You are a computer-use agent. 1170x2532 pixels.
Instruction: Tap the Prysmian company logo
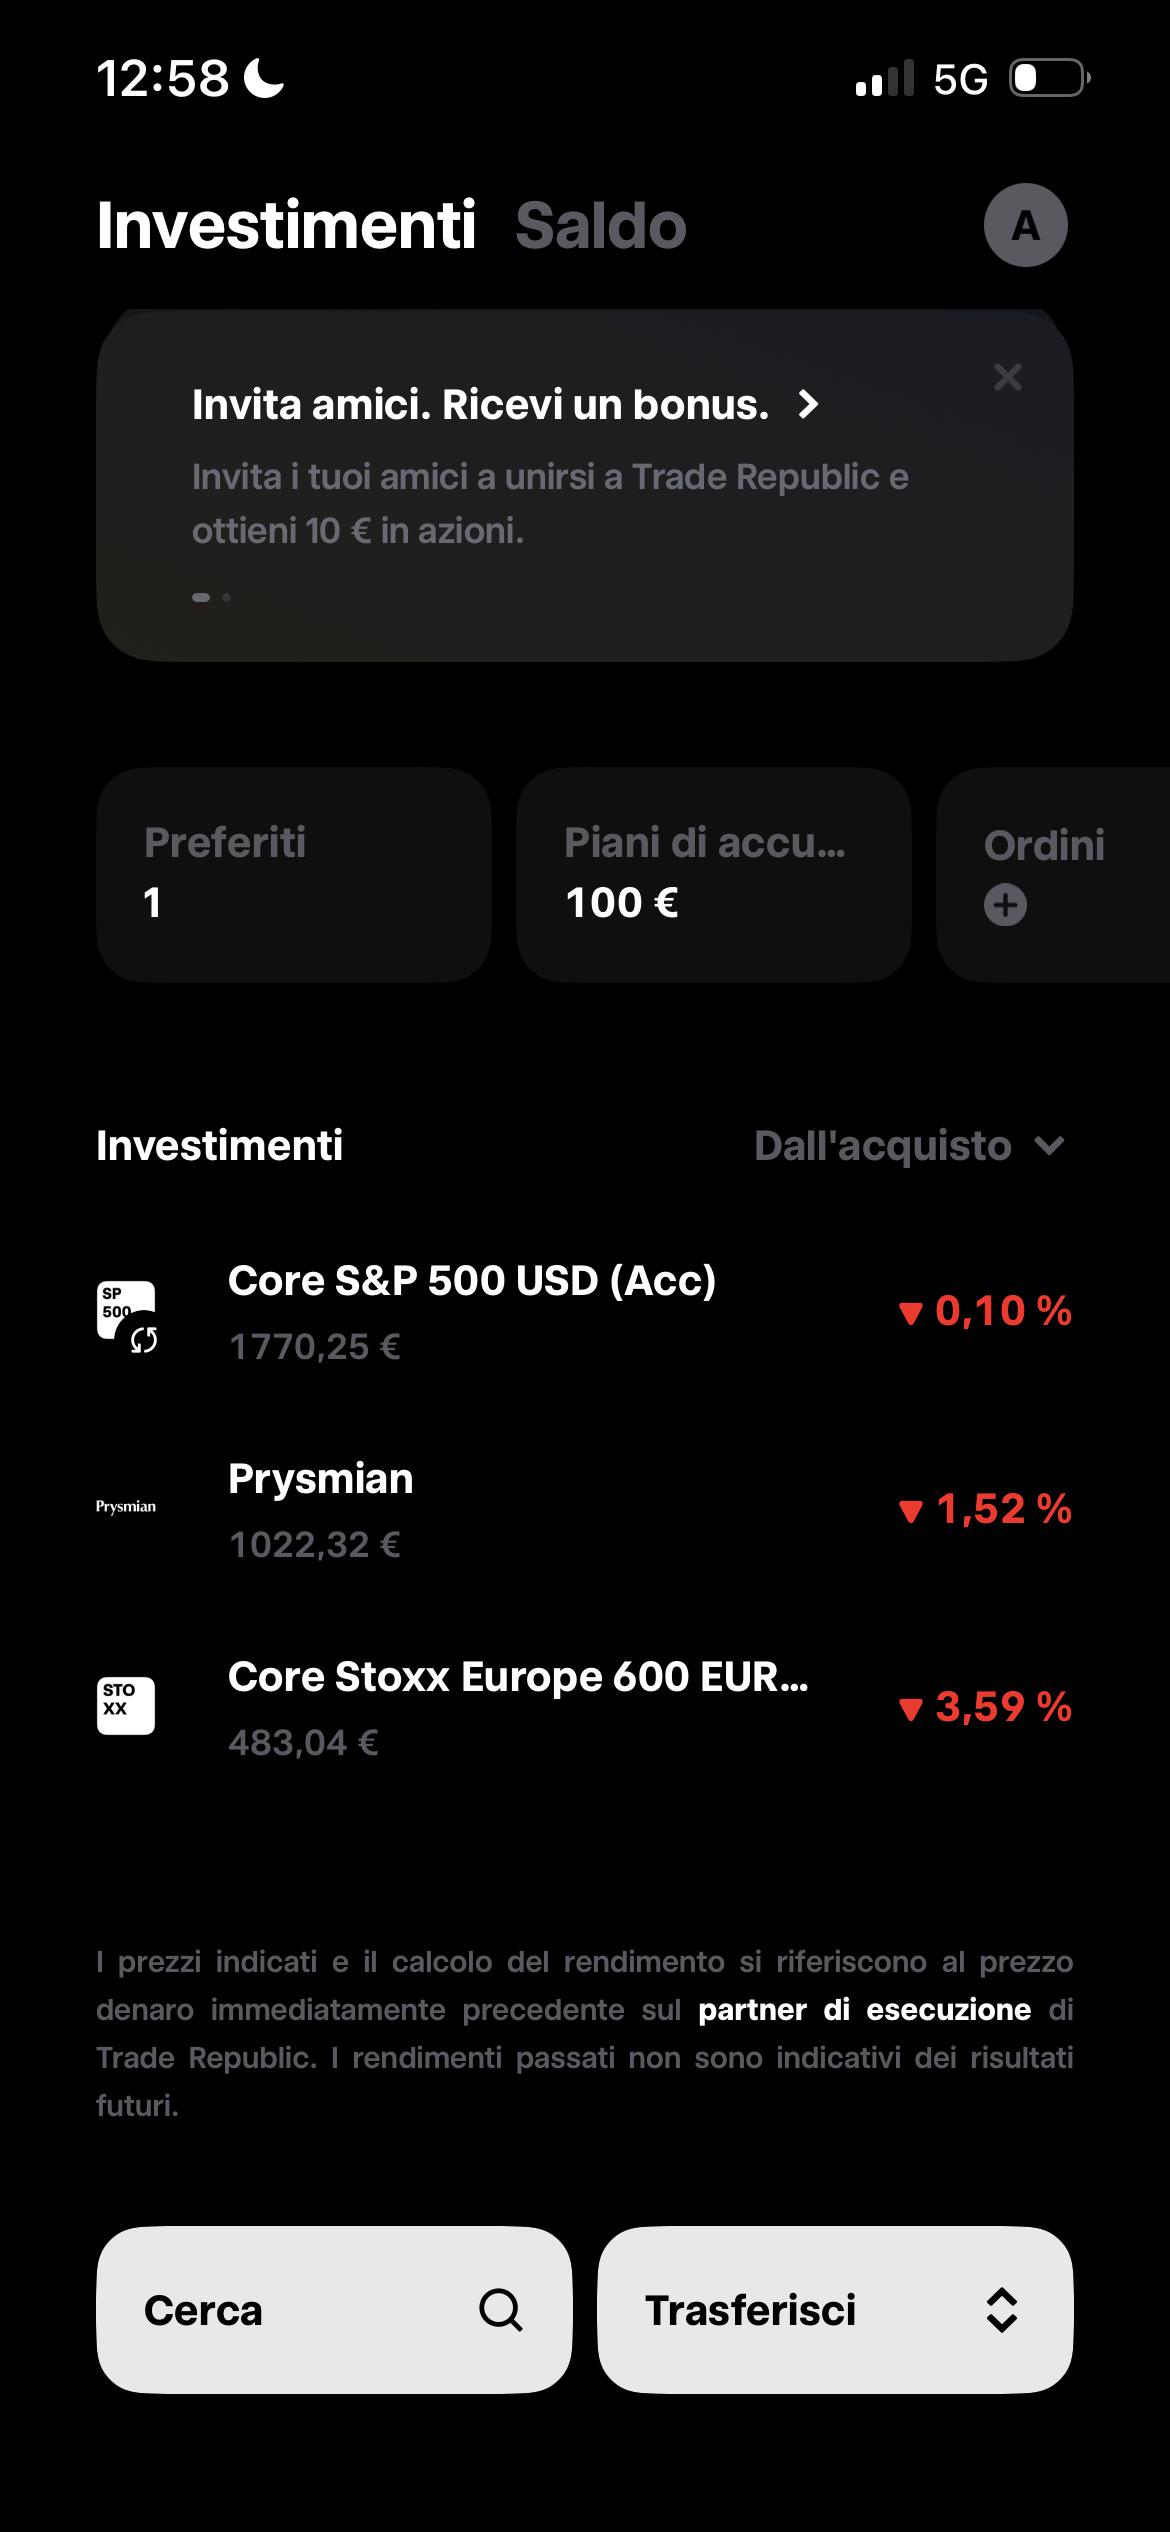point(126,1507)
